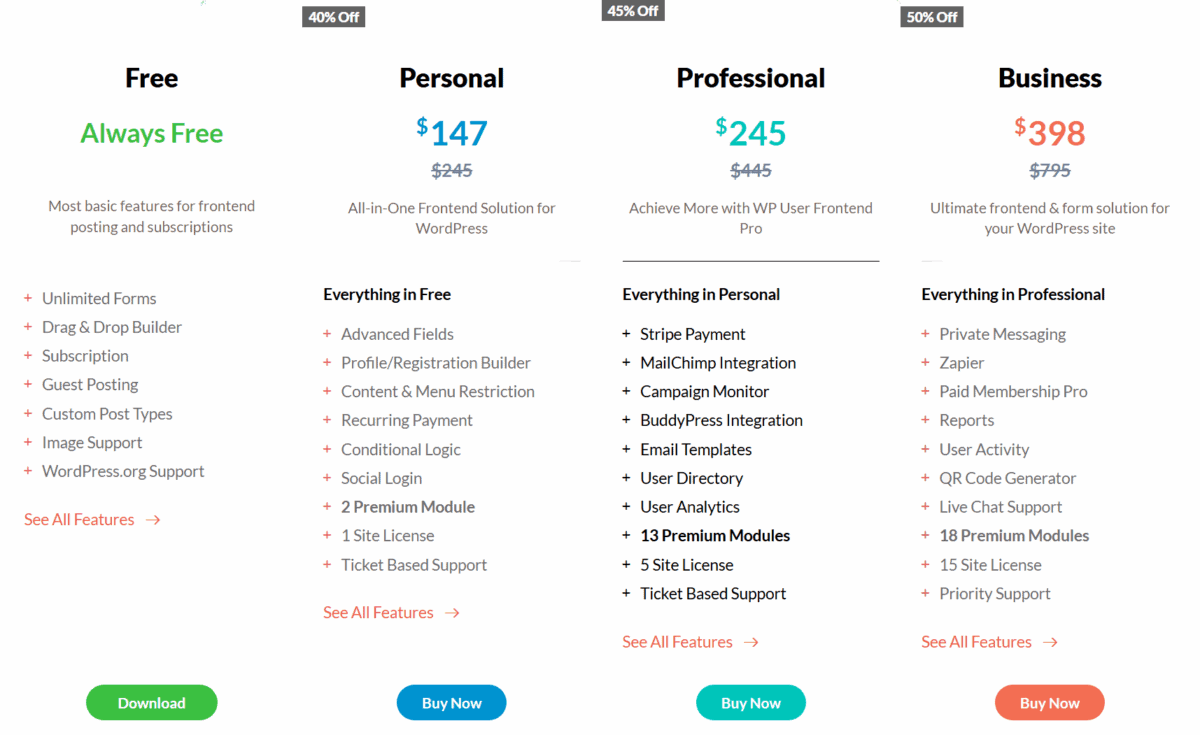Click plus icon beside Zapier
The image size is (1200, 735).
(x=925, y=363)
